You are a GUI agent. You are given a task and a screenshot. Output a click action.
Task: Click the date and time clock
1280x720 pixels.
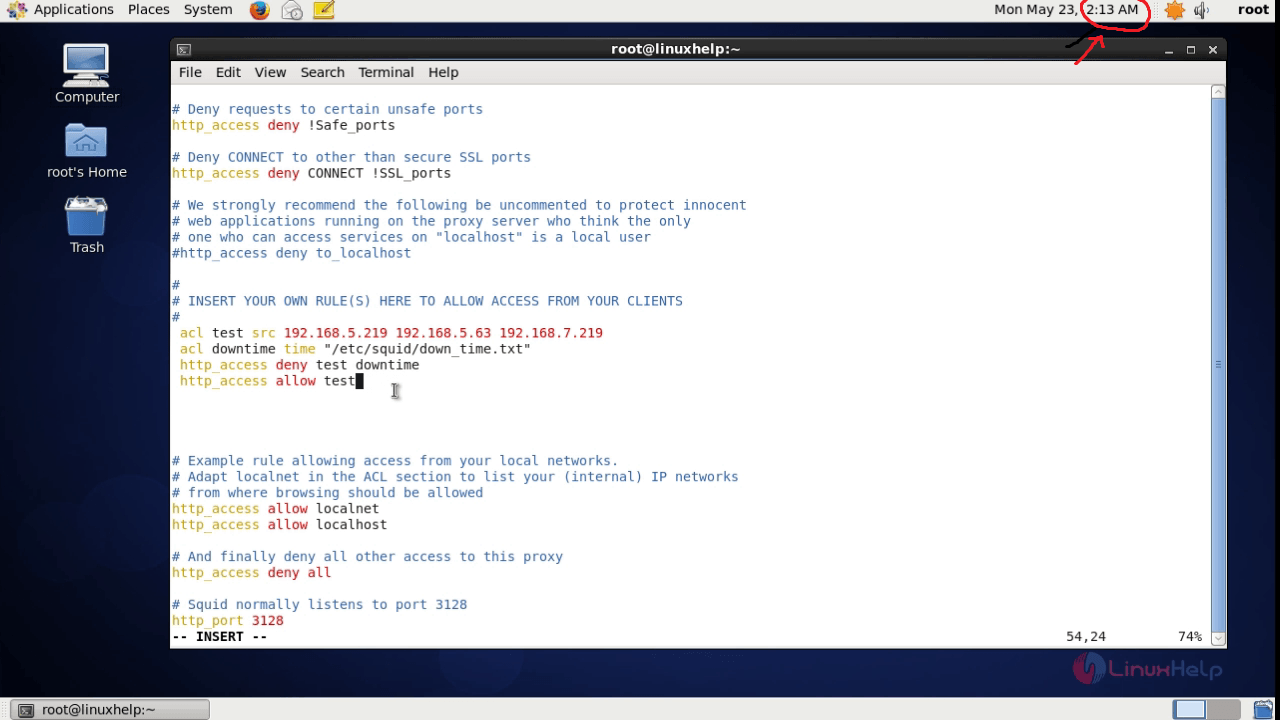pos(1066,10)
